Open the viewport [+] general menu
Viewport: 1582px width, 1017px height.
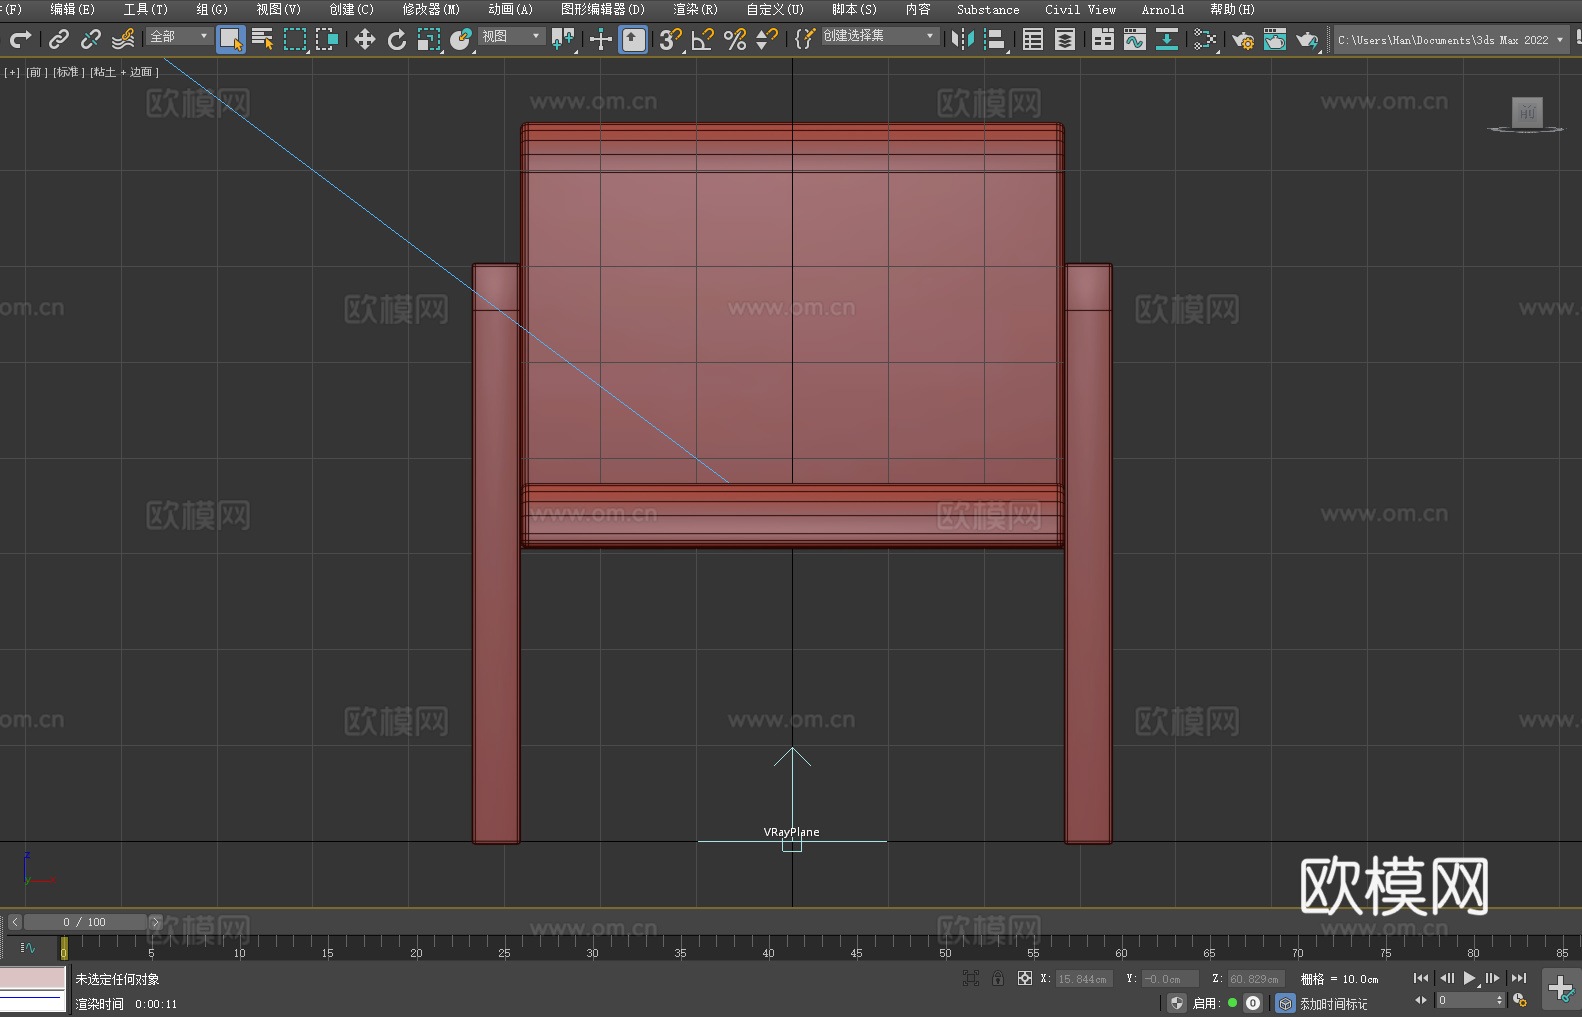pos(12,72)
